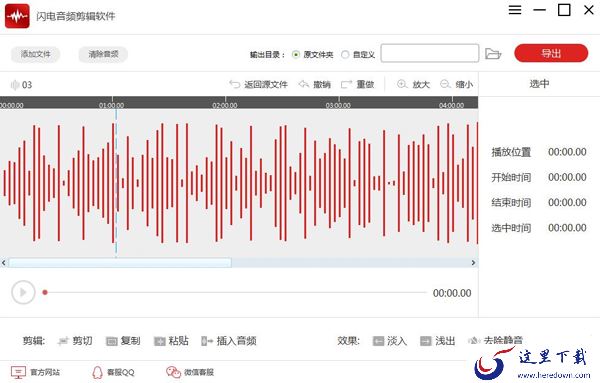600x383 pixels.
Task: Click the playback progress track line
Action: point(235,293)
